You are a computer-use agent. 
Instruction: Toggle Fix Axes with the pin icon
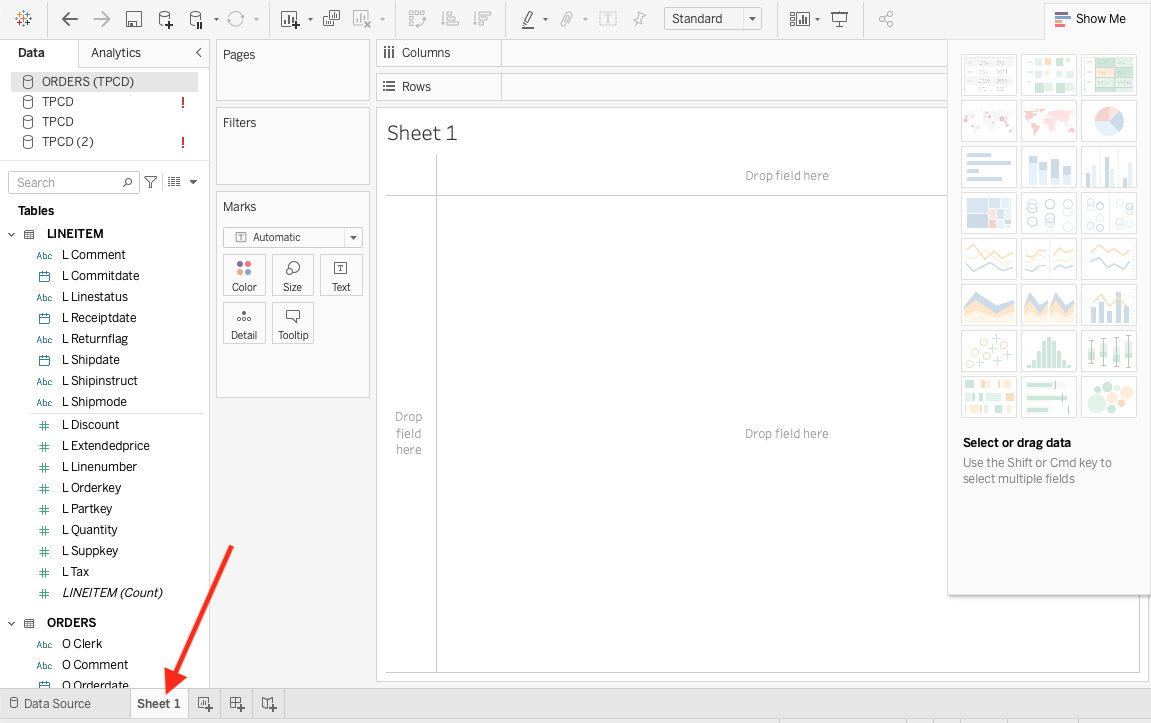pyautogui.click(x=639, y=18)
